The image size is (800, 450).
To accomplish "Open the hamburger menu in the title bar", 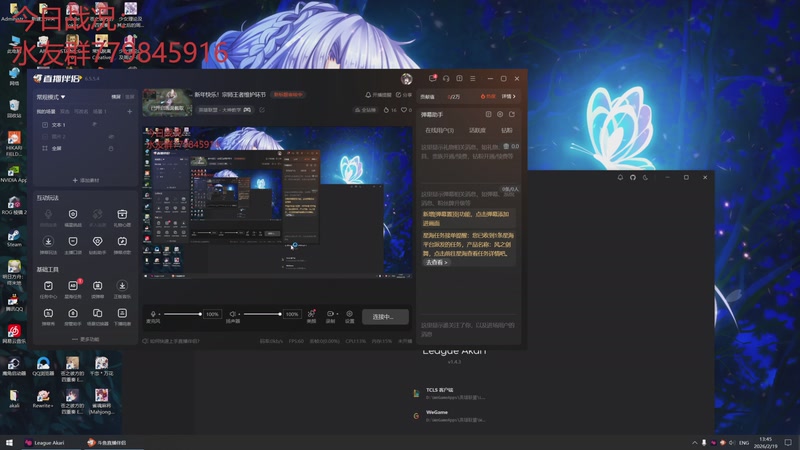I will click(473, 79).
